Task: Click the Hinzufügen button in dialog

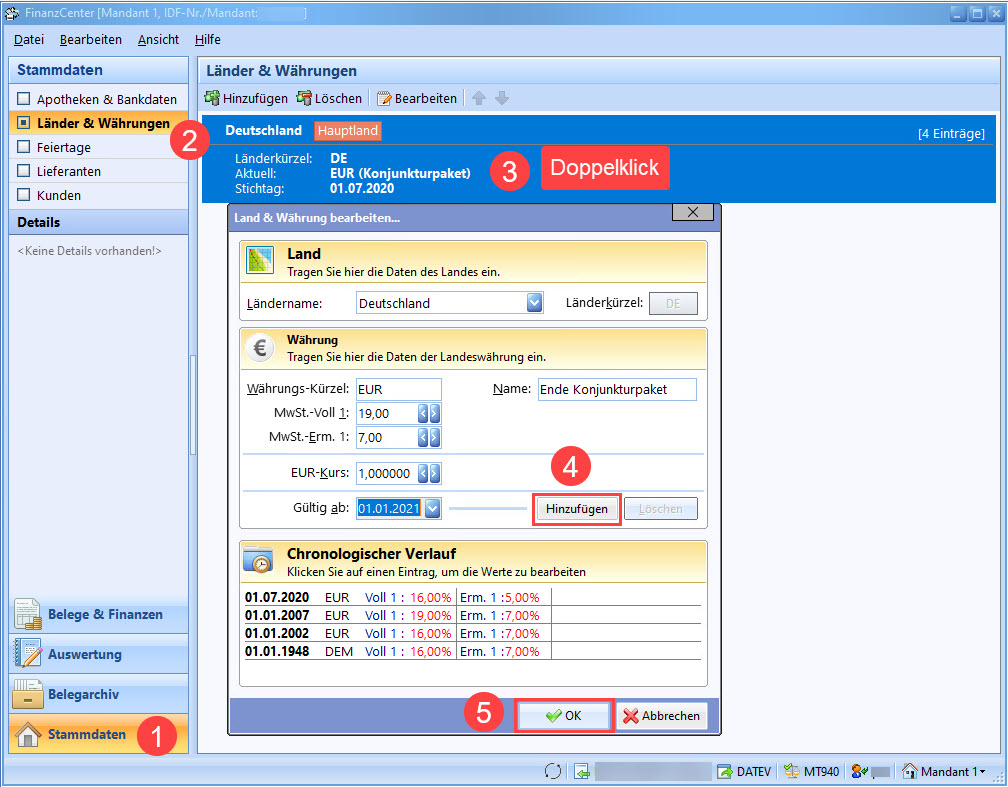Action: pos(576,509)
